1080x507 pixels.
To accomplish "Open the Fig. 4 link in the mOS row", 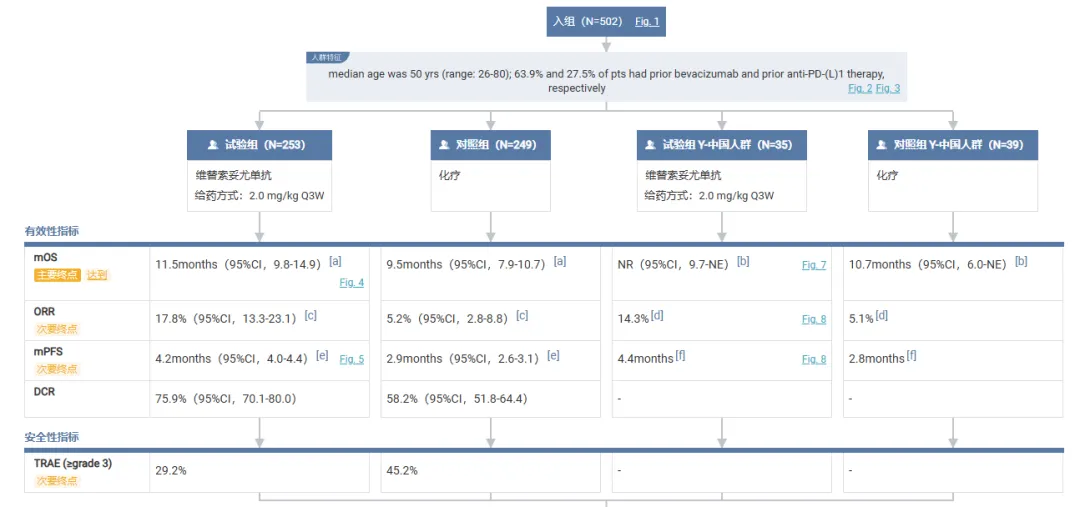I will [x=351, y=283].
